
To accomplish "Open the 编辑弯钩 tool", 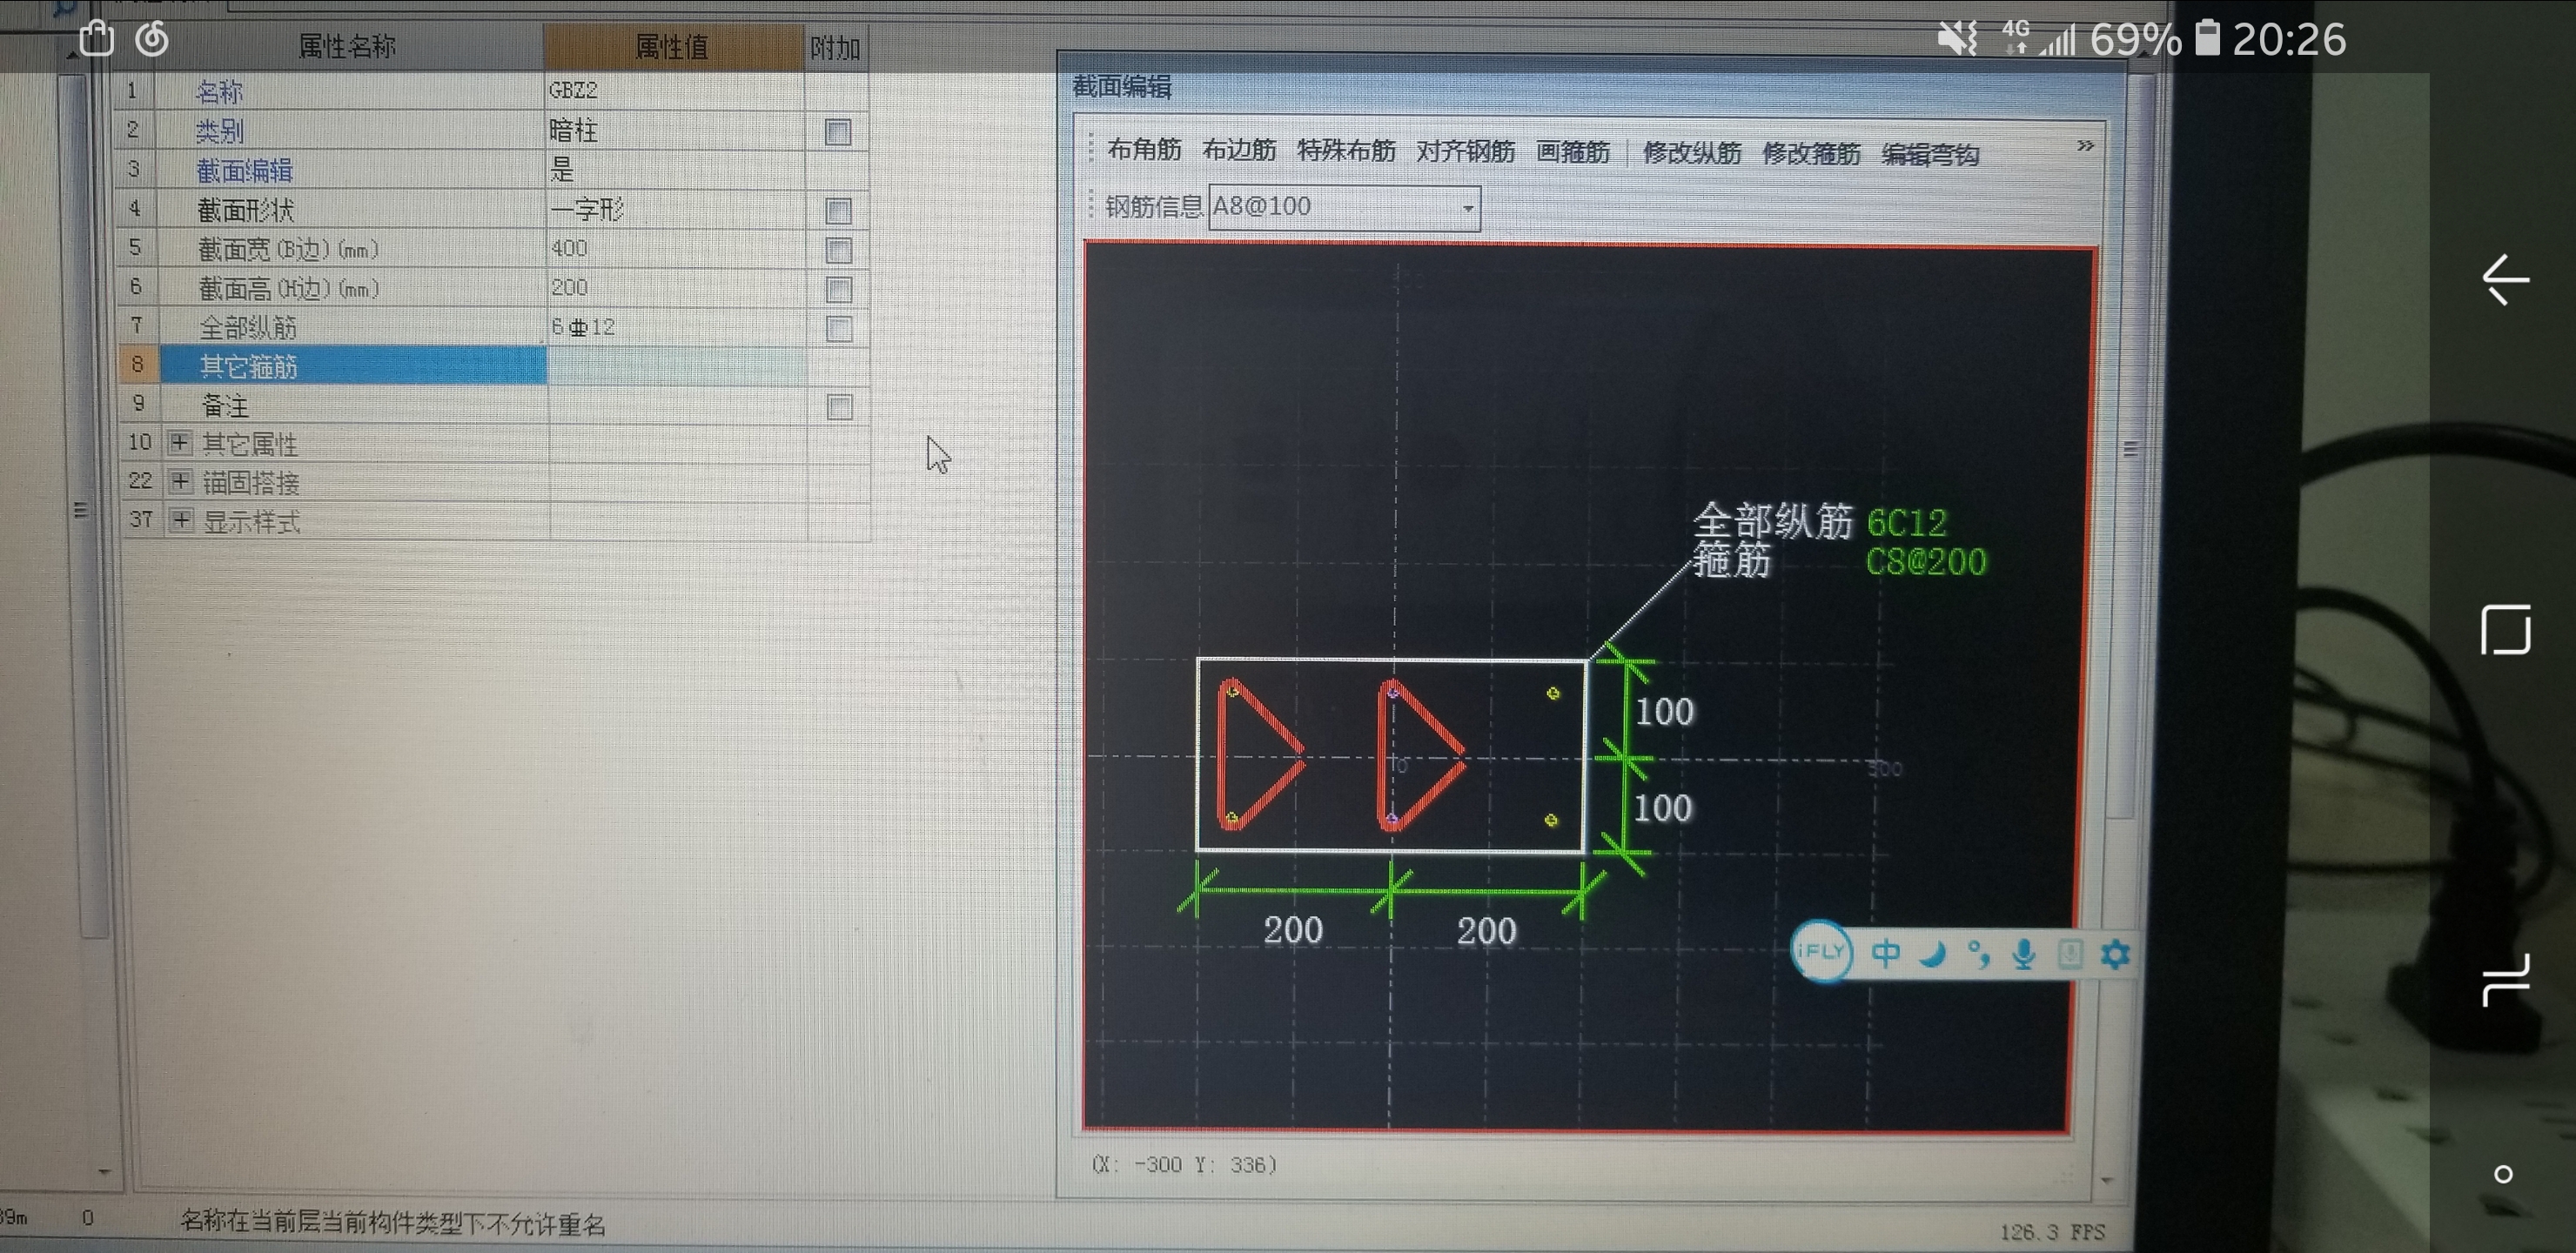I will pos(1930,155).
